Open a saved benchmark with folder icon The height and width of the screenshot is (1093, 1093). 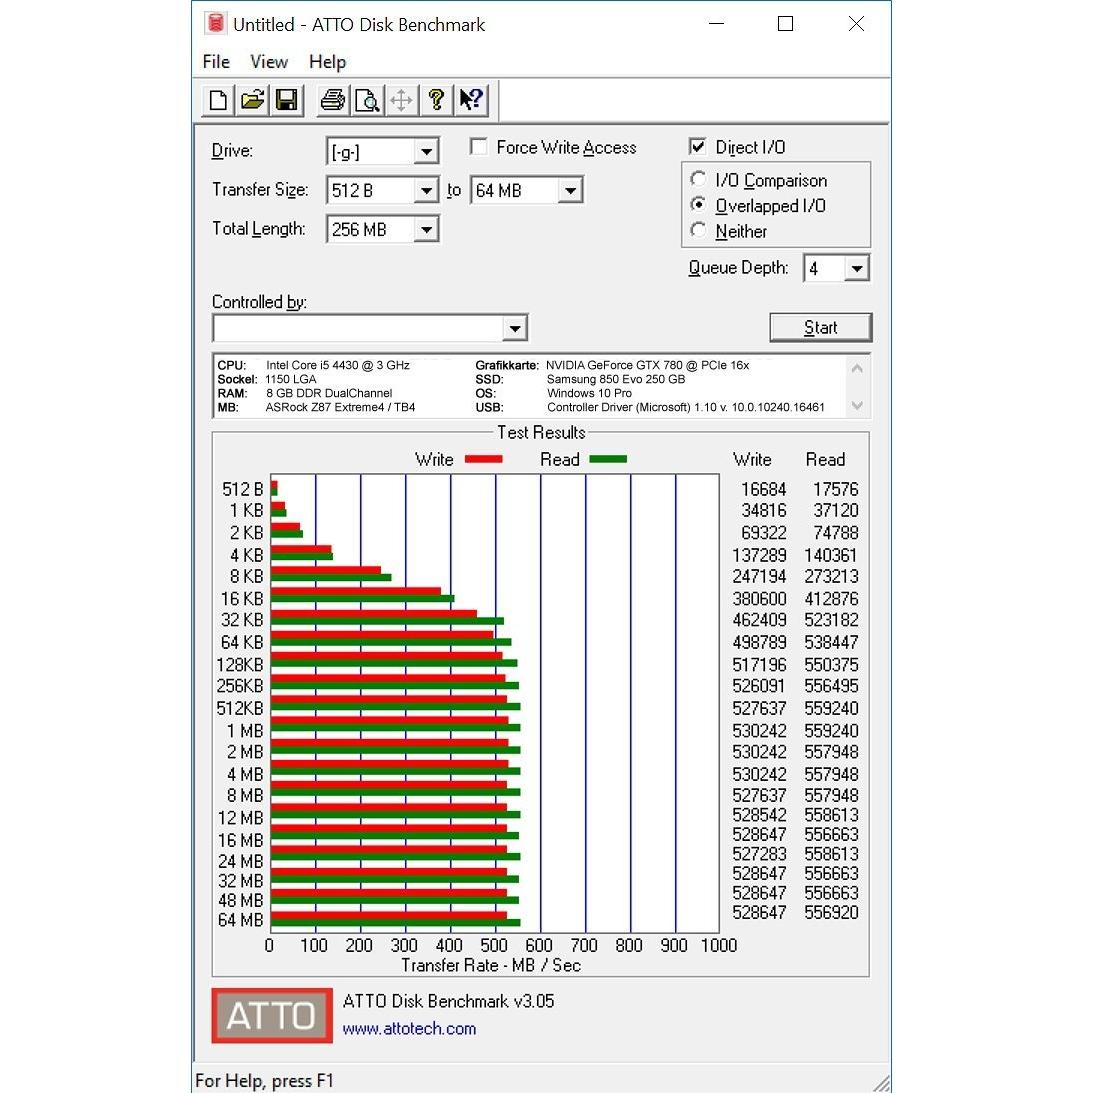pyautogui.click(x=252, y=100)
